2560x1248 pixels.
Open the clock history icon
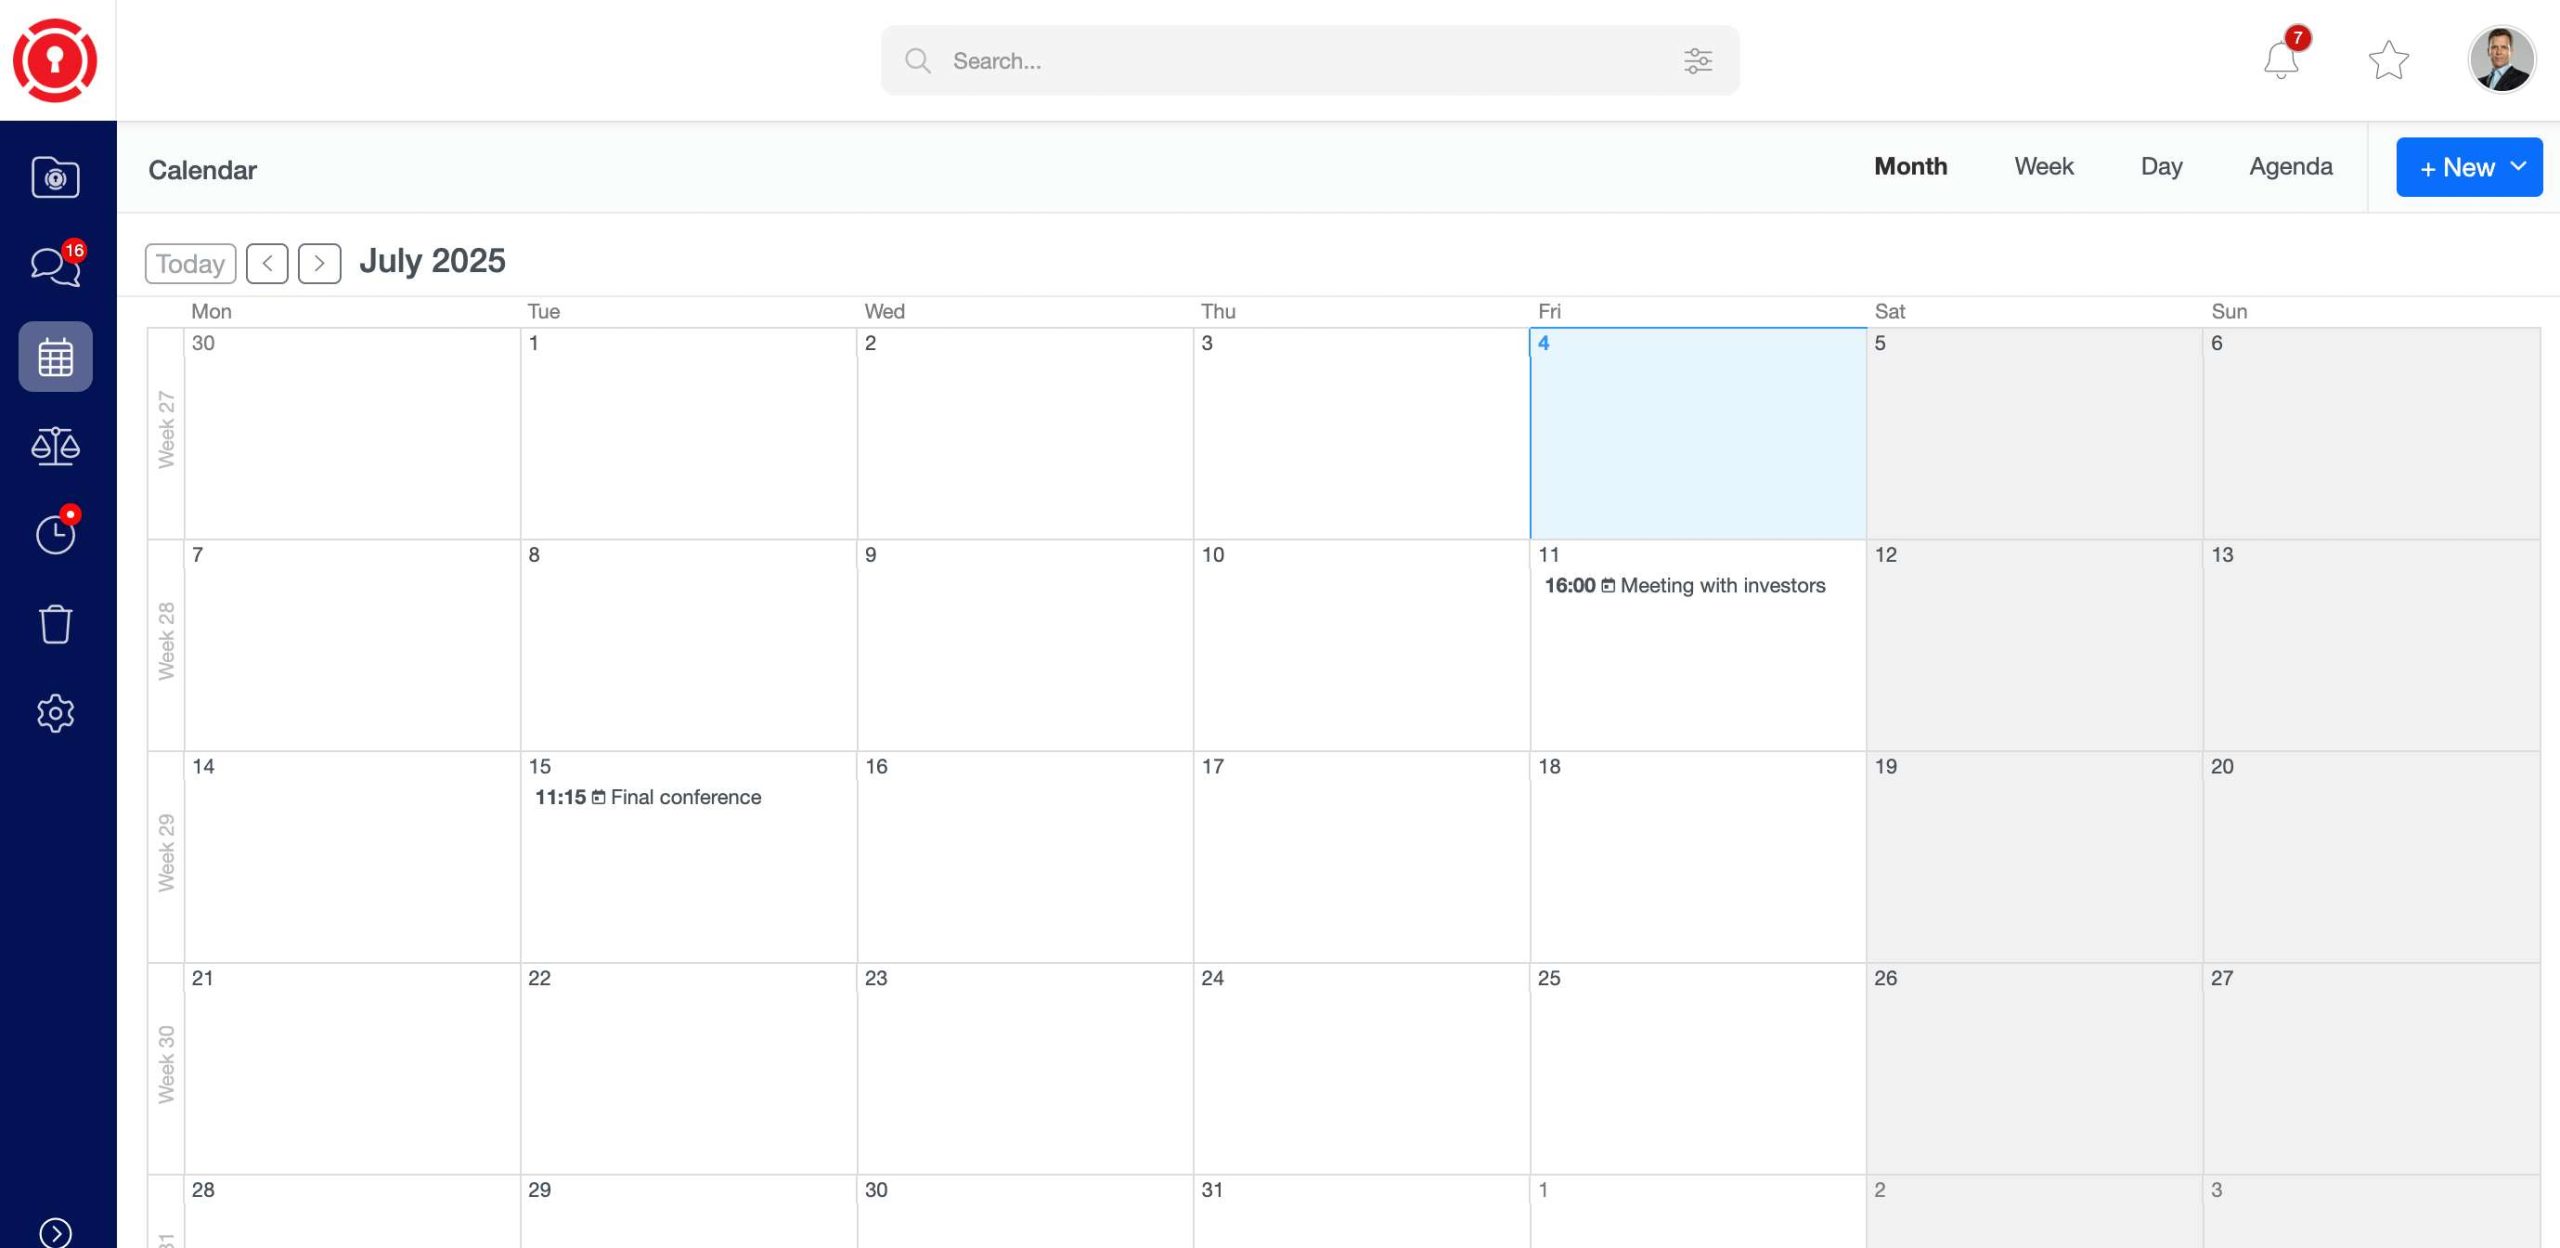pos(55,534)
